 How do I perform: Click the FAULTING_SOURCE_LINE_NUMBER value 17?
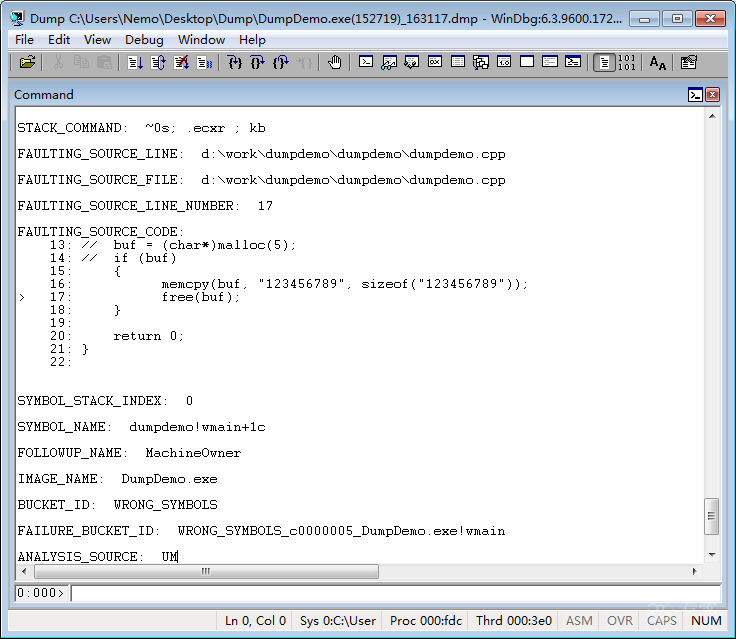265,206
